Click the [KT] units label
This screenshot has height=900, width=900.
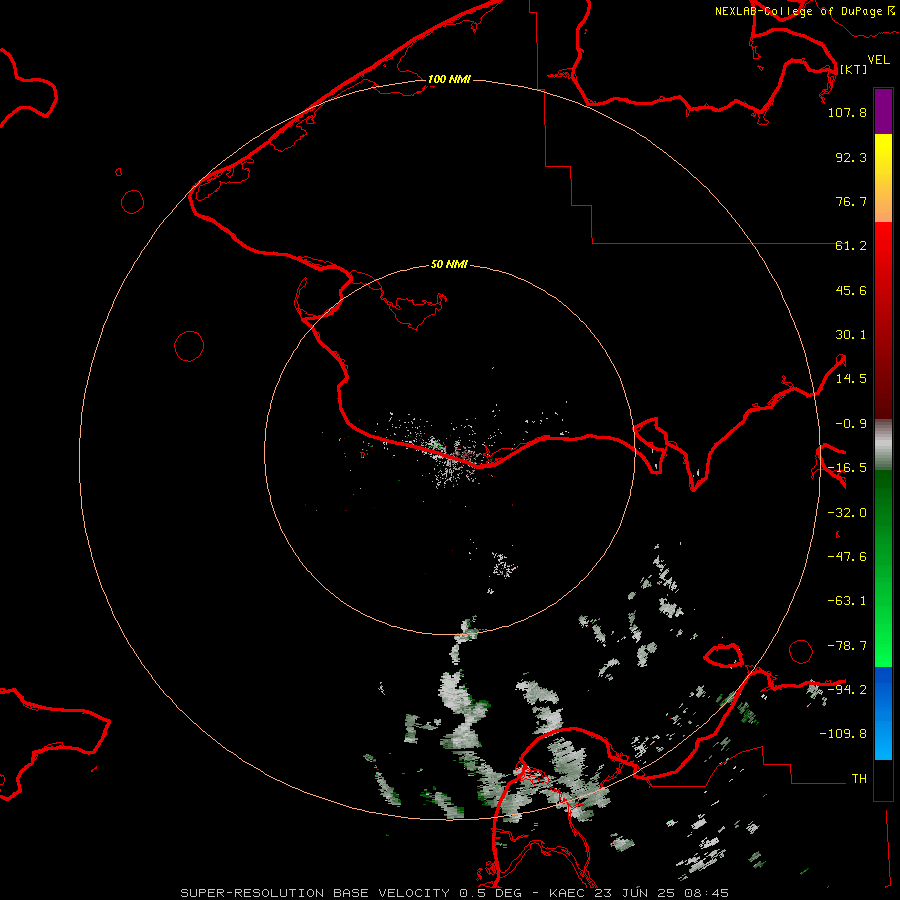coord(853,69)
